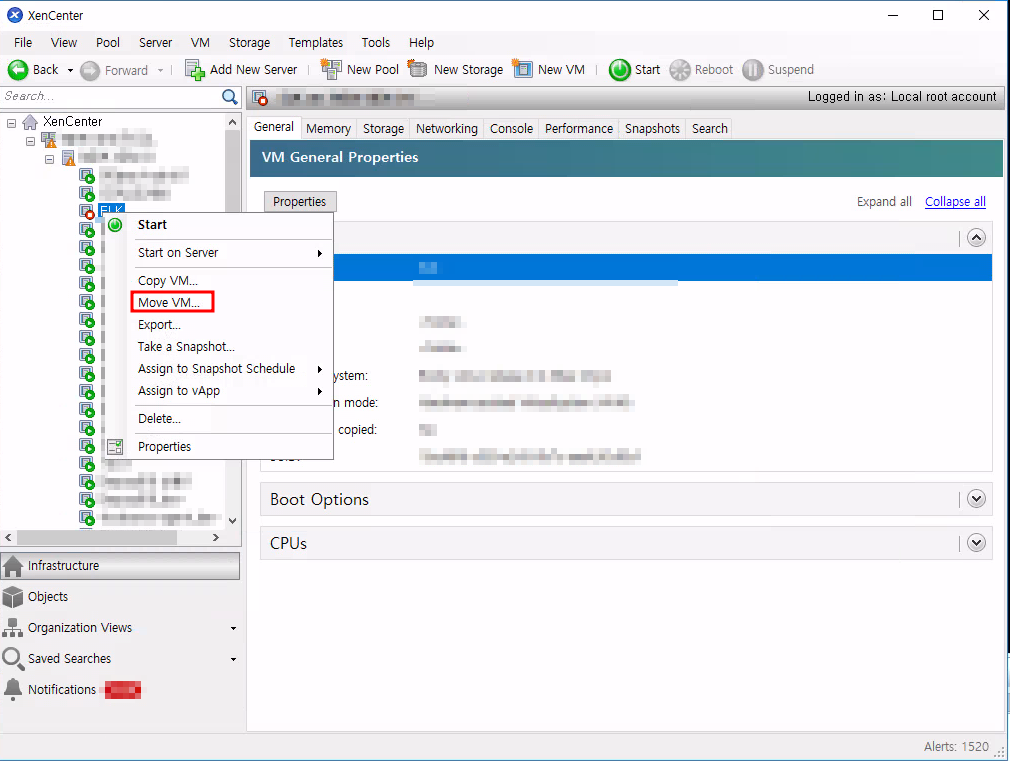Viewport: 1010px width, 761px height.
Task: Click the Infrastructure house icon
Action: [x=12, y=566]
